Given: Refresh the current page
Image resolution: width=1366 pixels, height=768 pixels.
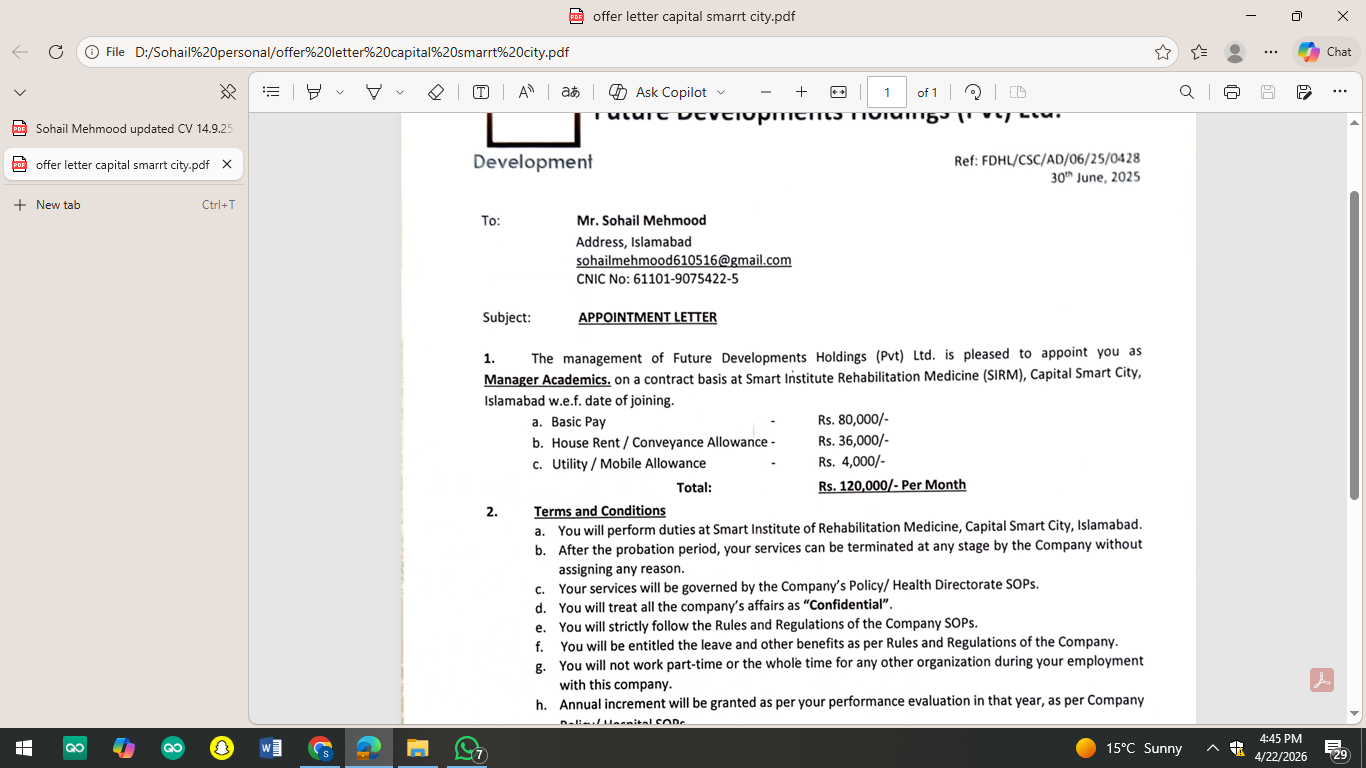Looking at the screenshot, I should [56, 52].
